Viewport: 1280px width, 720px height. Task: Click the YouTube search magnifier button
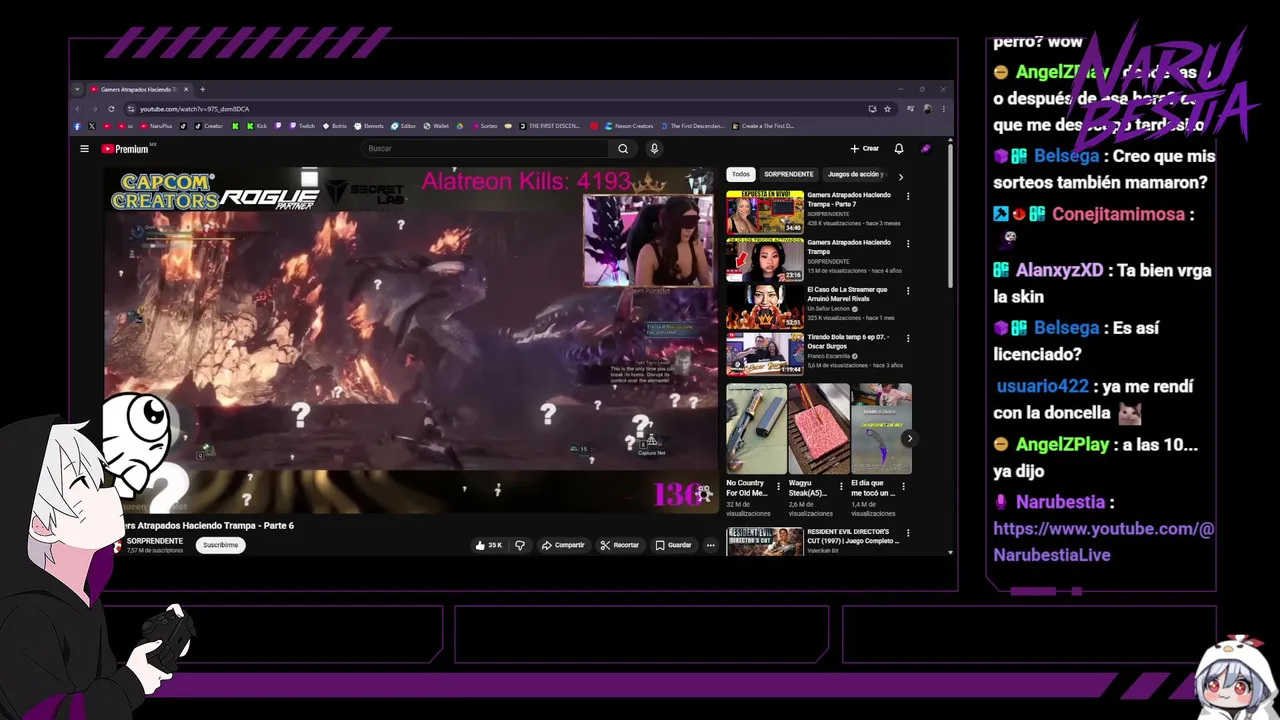click(x=623, y=149)
